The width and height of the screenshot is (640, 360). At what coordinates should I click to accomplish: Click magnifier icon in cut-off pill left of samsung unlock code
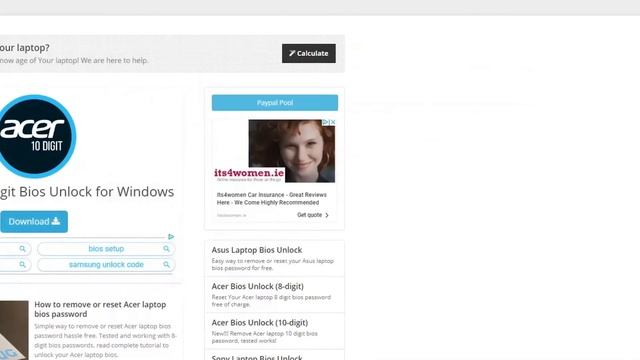point(22,264)
